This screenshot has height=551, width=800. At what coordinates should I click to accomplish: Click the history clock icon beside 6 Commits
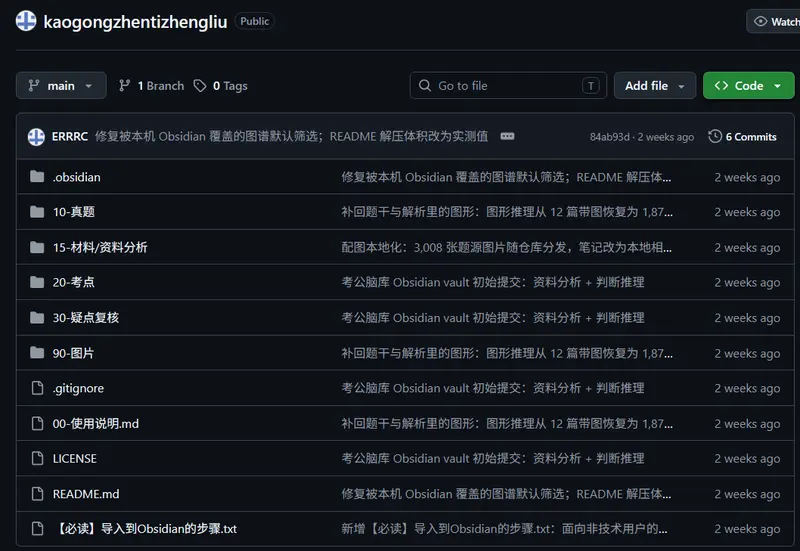pos(715,136)
